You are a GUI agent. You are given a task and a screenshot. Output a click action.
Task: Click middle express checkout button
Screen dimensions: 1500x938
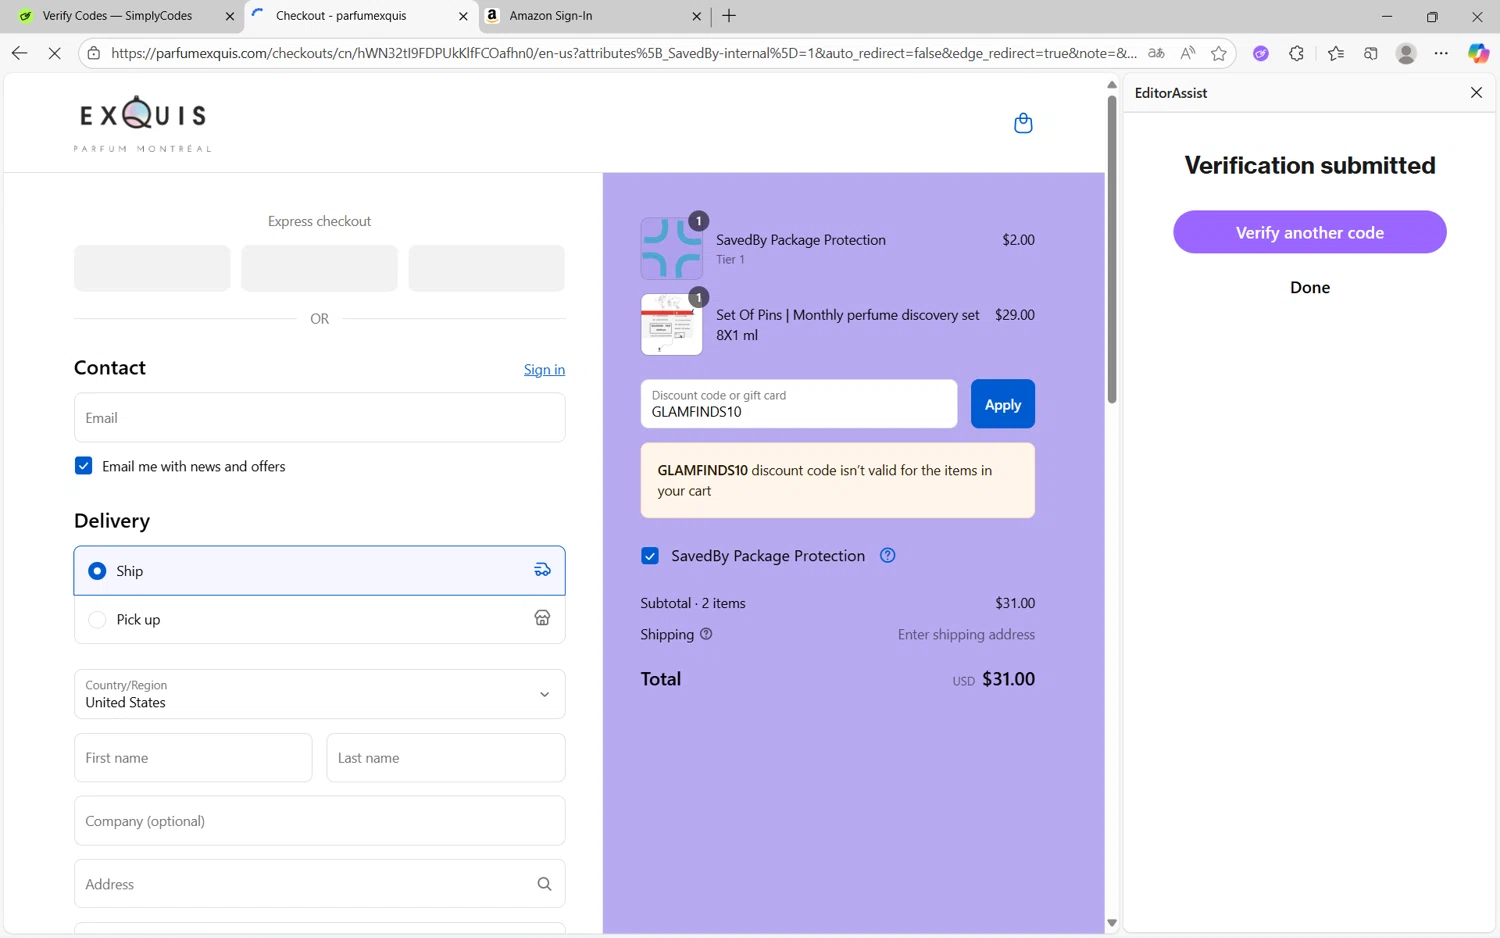click(319, 268)
